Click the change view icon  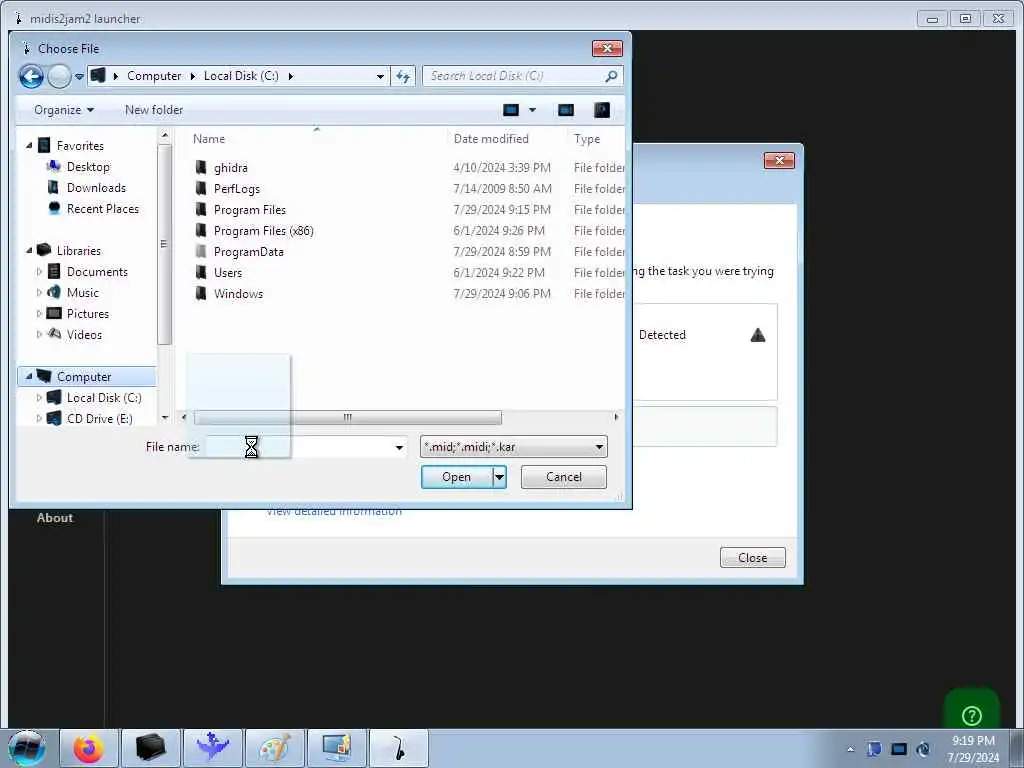511,110
